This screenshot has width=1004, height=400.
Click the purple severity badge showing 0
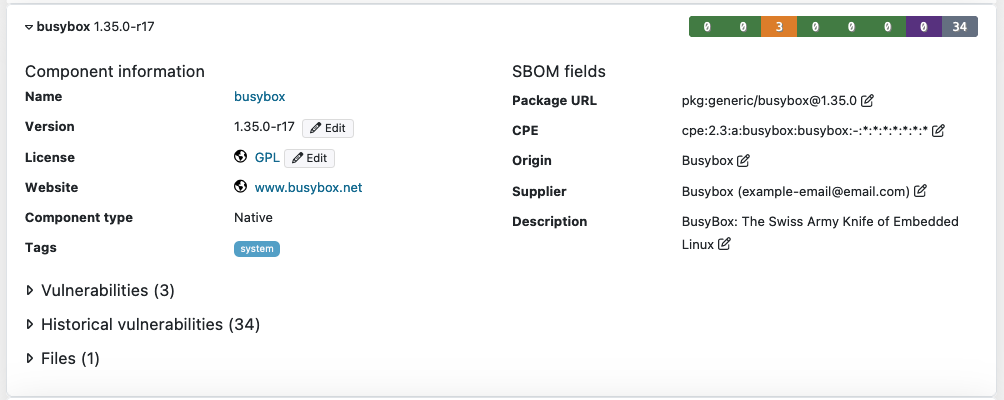[x=923, y=27]
